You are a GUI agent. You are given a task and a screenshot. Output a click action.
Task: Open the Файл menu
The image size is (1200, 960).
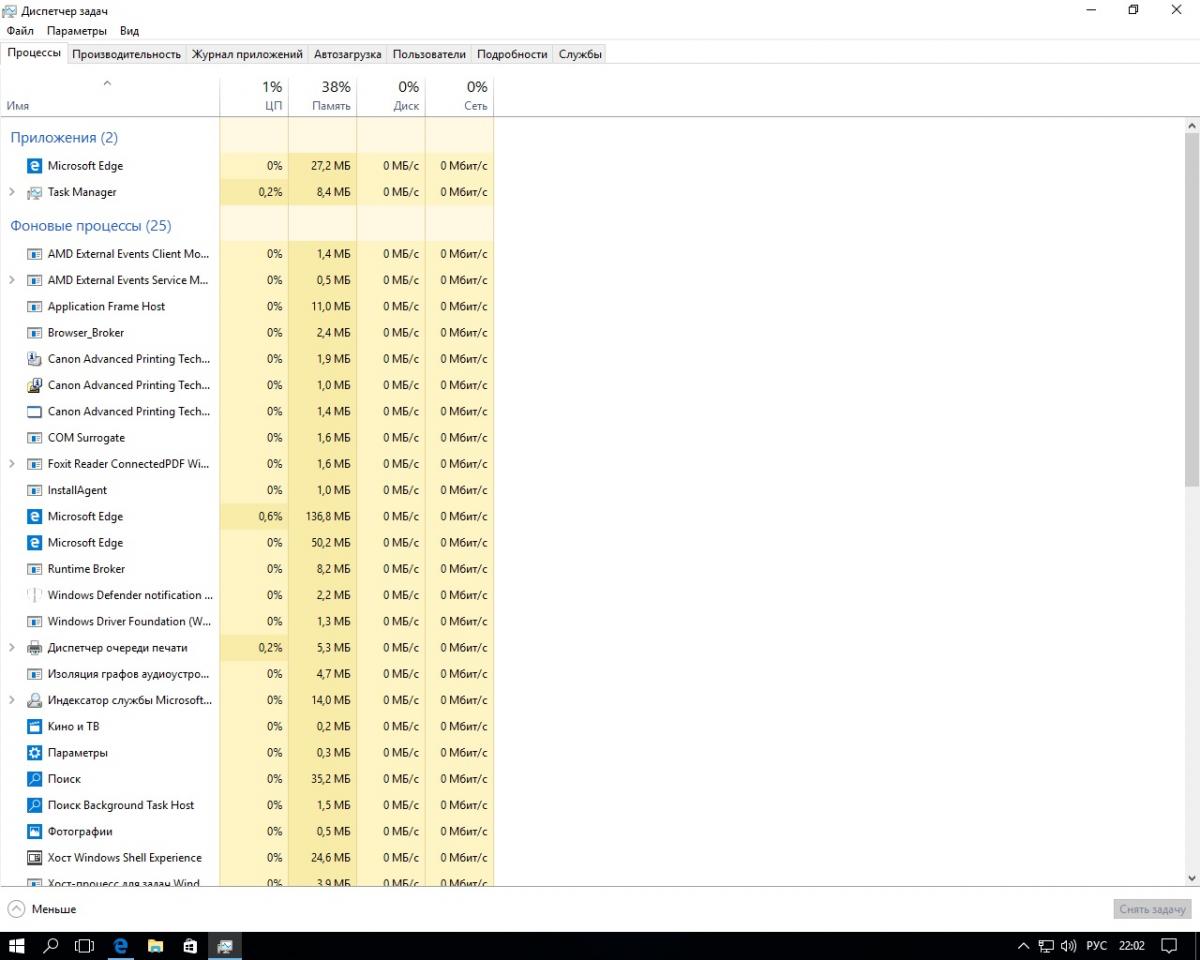[x=20, y=31]
